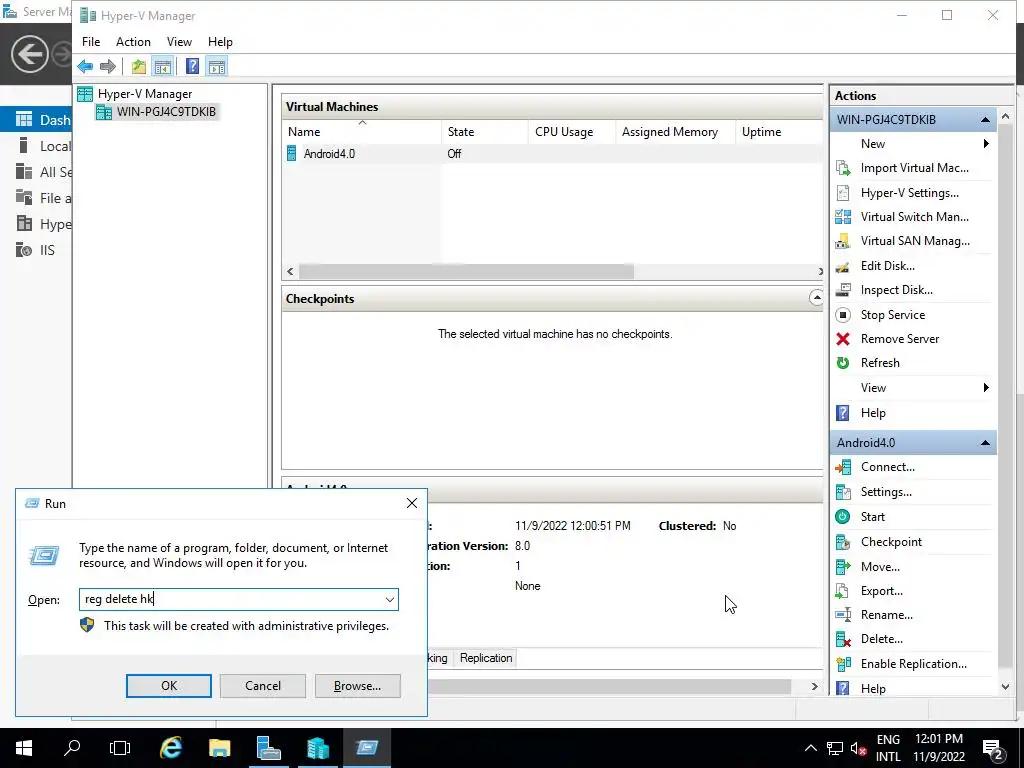Image resolution: width=1024 pixels, height=768 pixels.
Task: Collapse the Android4.0 actions section
Action: coord(985,443)
